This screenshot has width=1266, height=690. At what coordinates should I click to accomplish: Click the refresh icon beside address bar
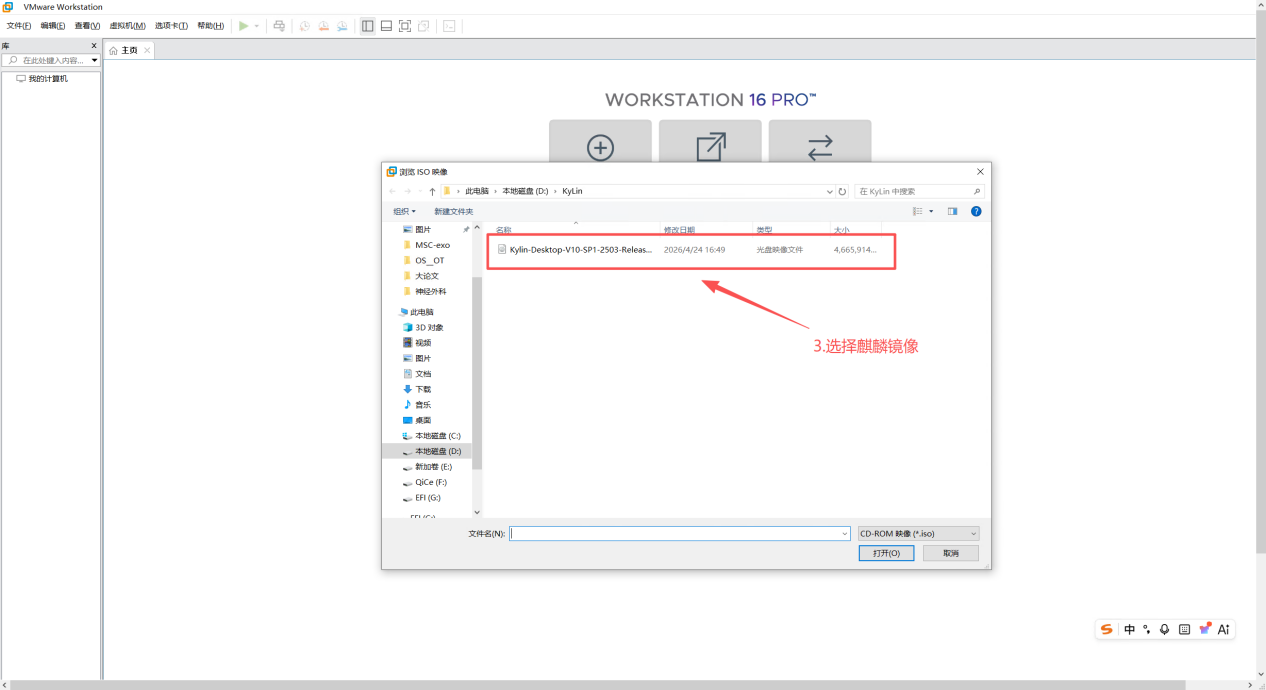tap(842, 191)
